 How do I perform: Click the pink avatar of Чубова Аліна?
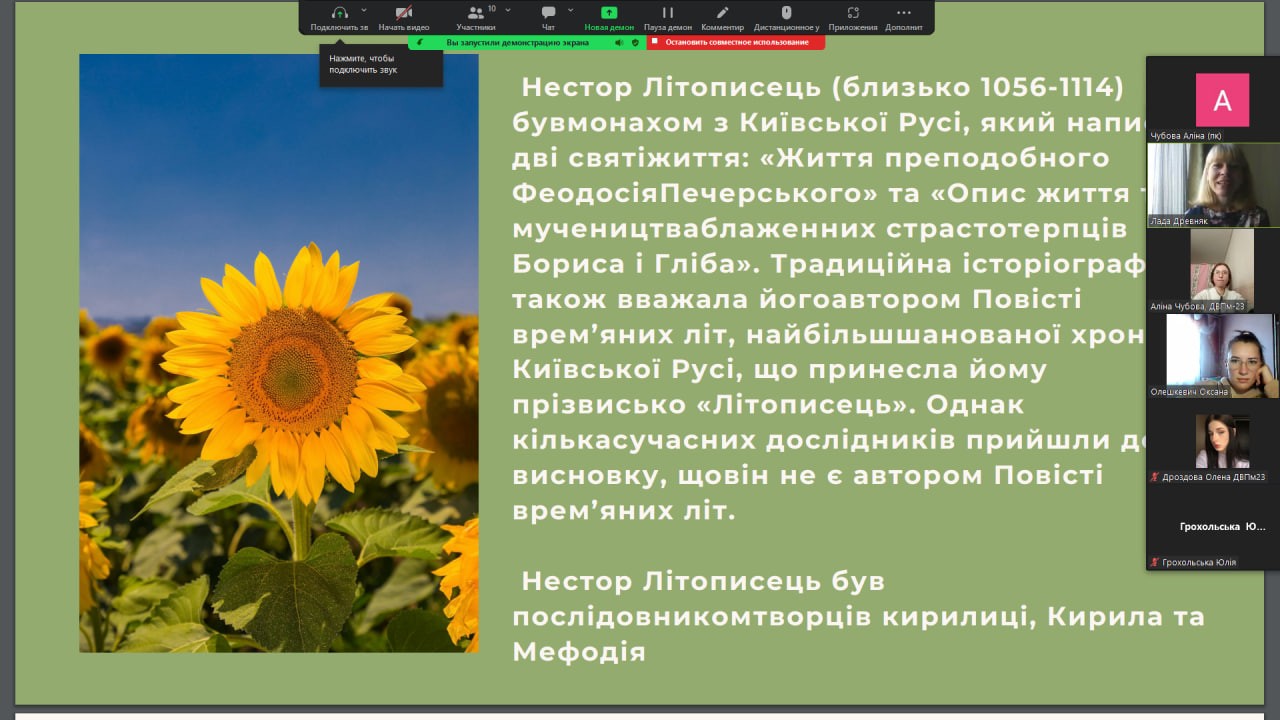[1222, 100]
